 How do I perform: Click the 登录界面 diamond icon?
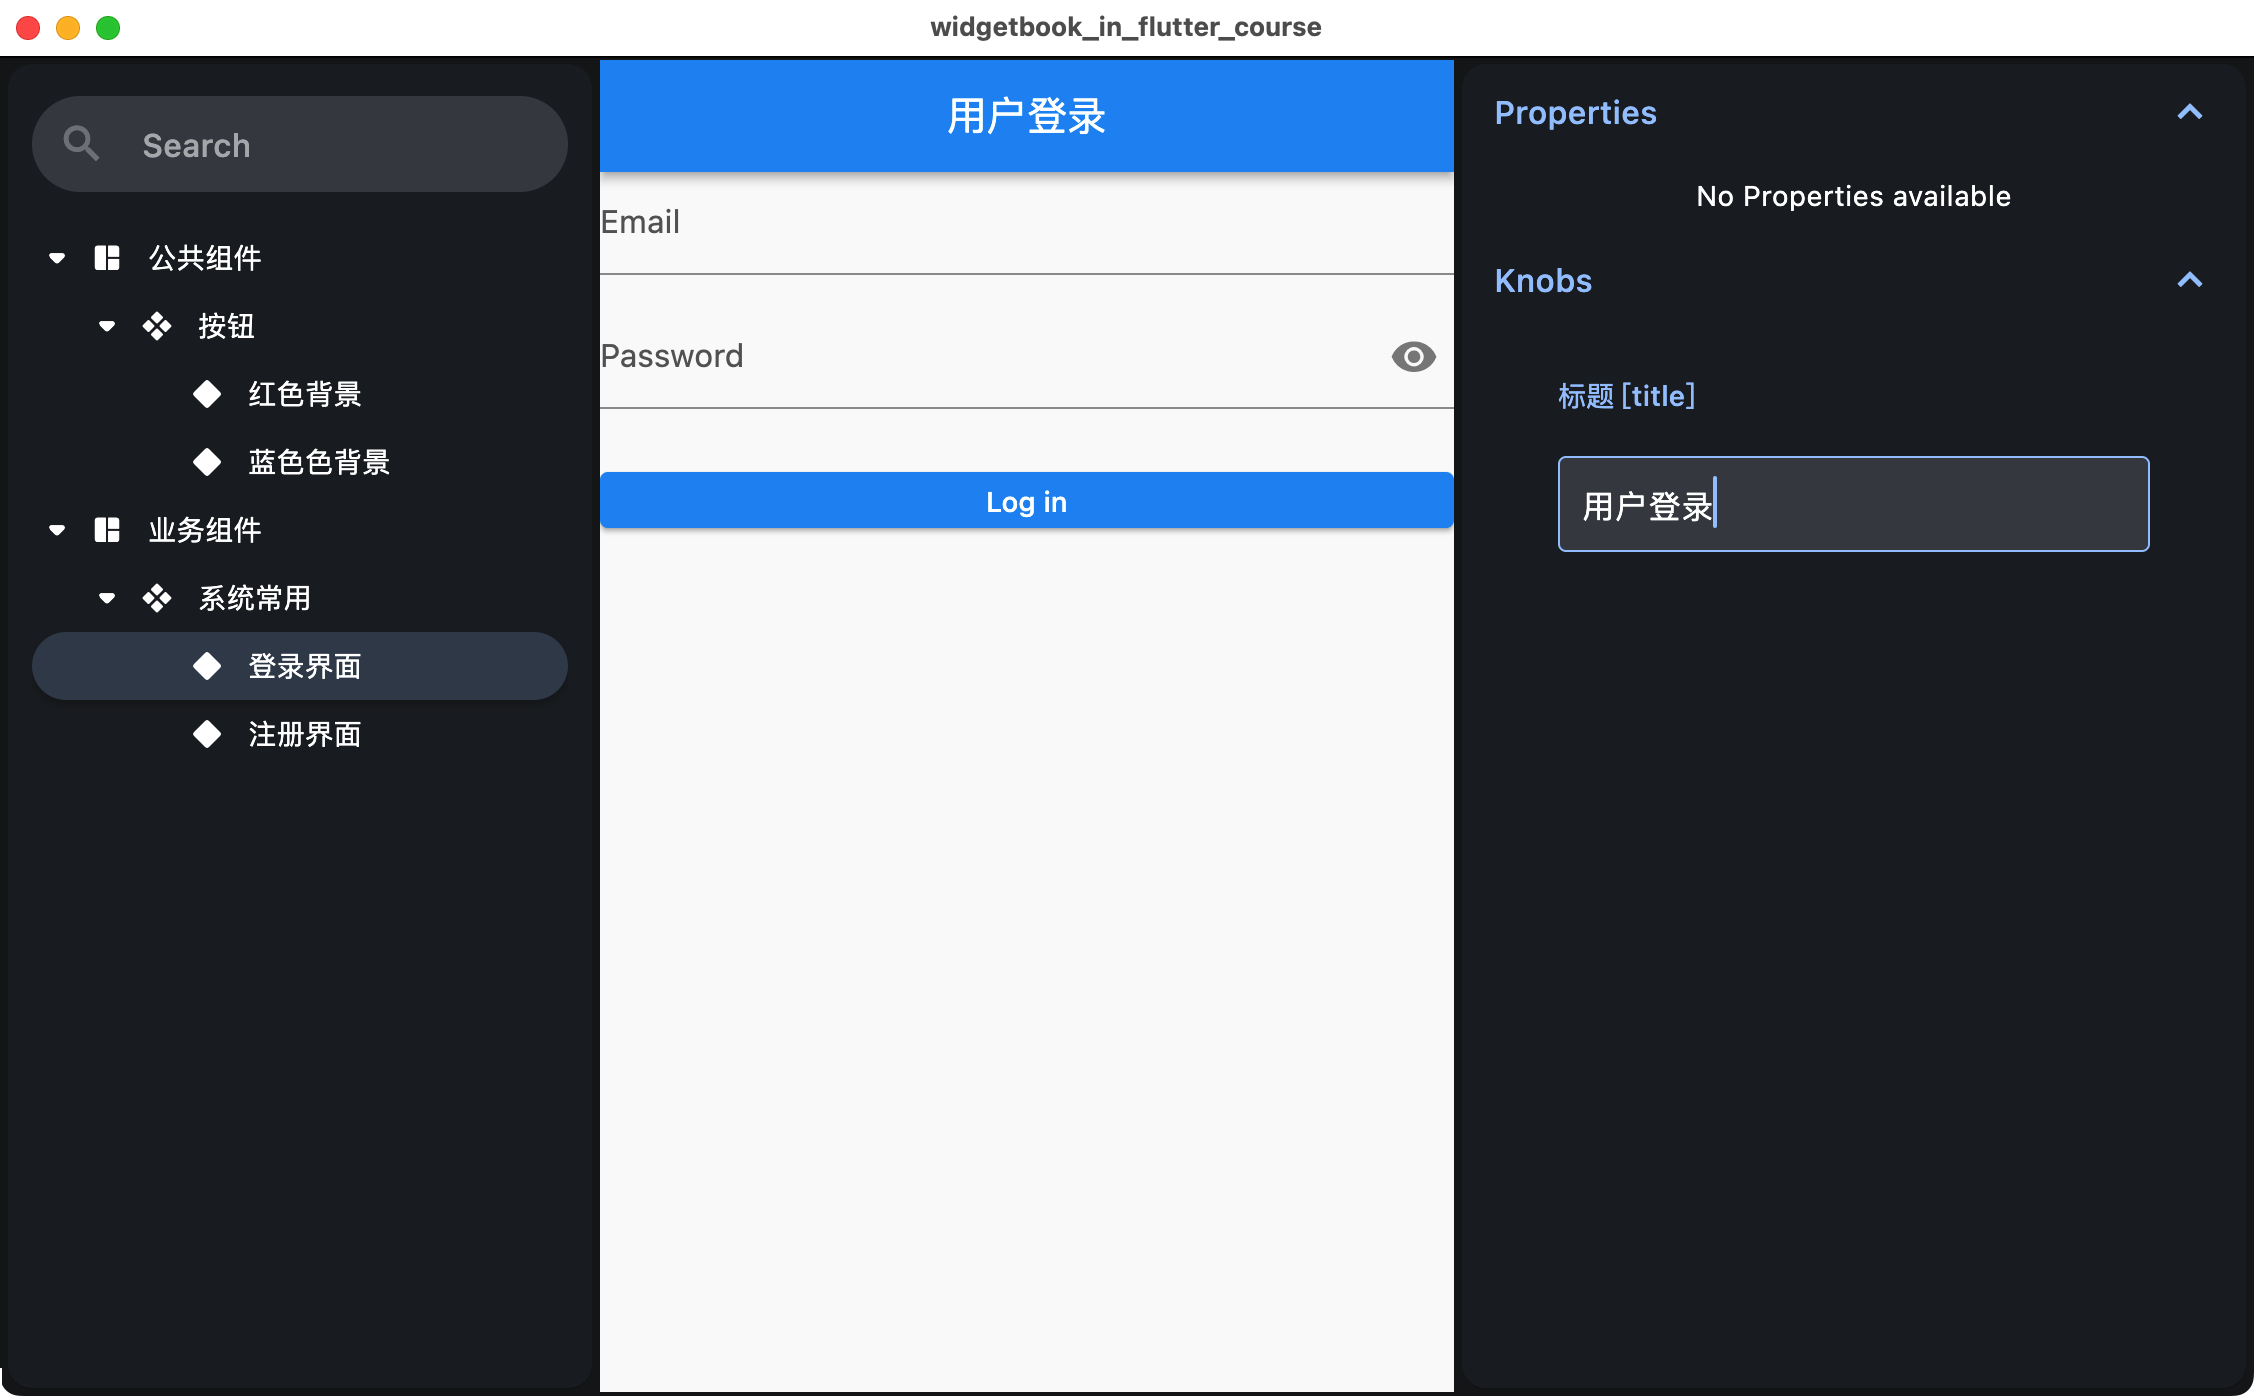pyautogui.click(x=207, y=666)
